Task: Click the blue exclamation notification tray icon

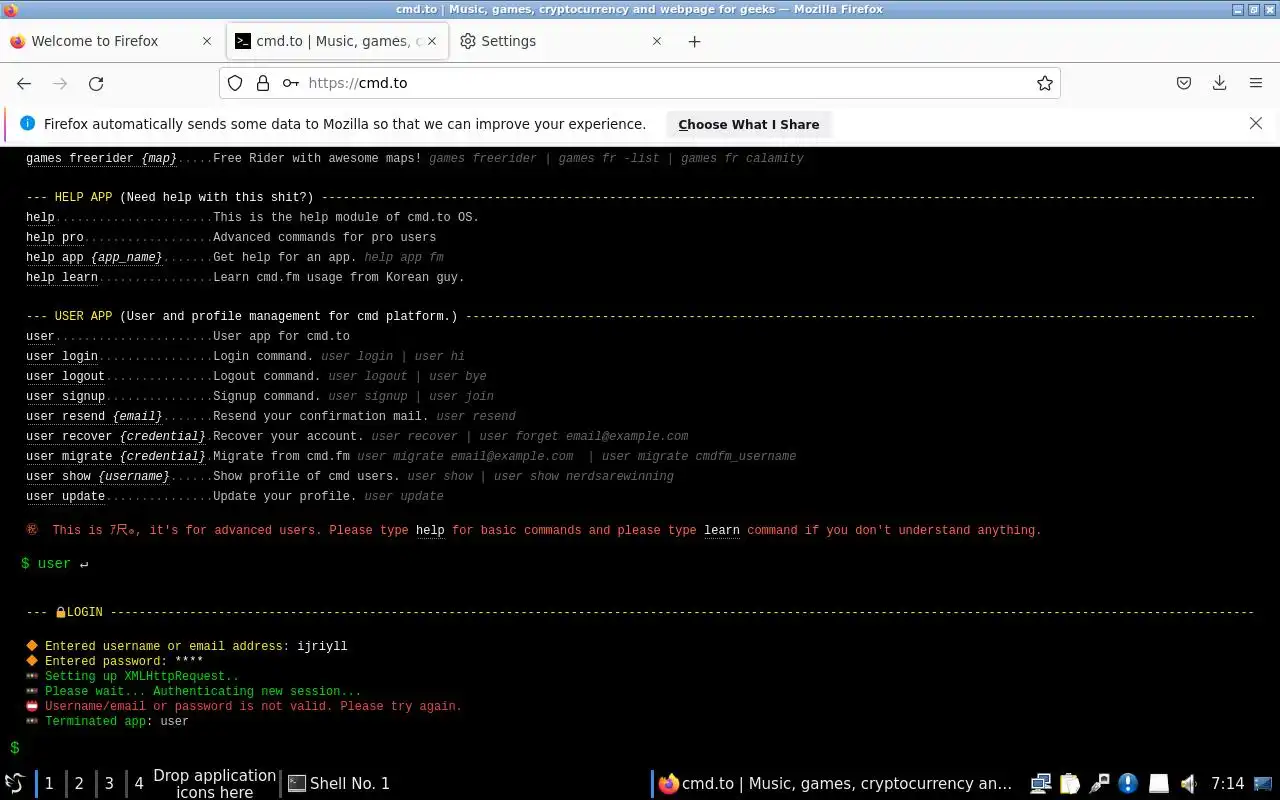Action: pyautogui.click(x=1128, y=783)
